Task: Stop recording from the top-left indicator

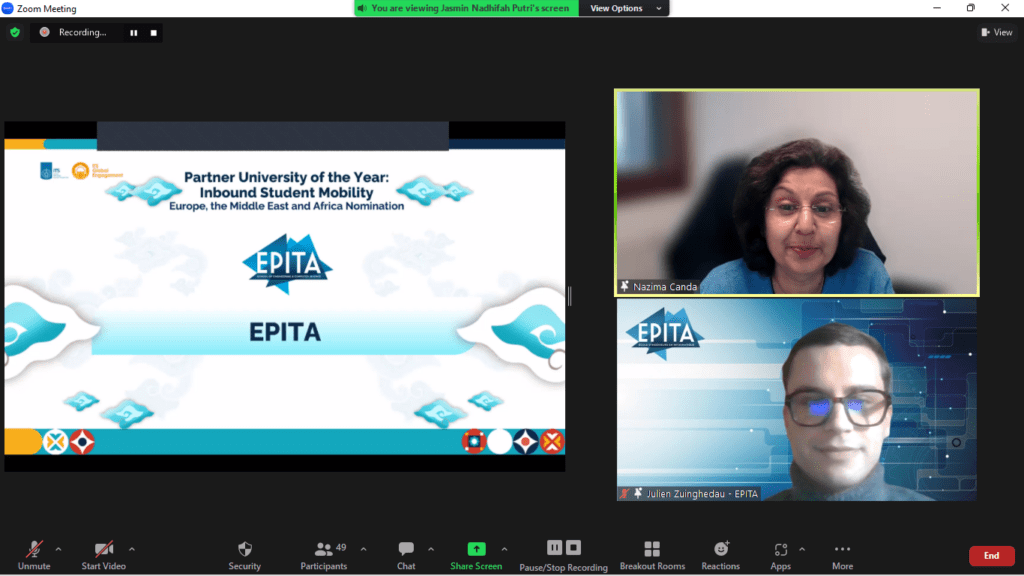Action: click(x=153, y=32)
